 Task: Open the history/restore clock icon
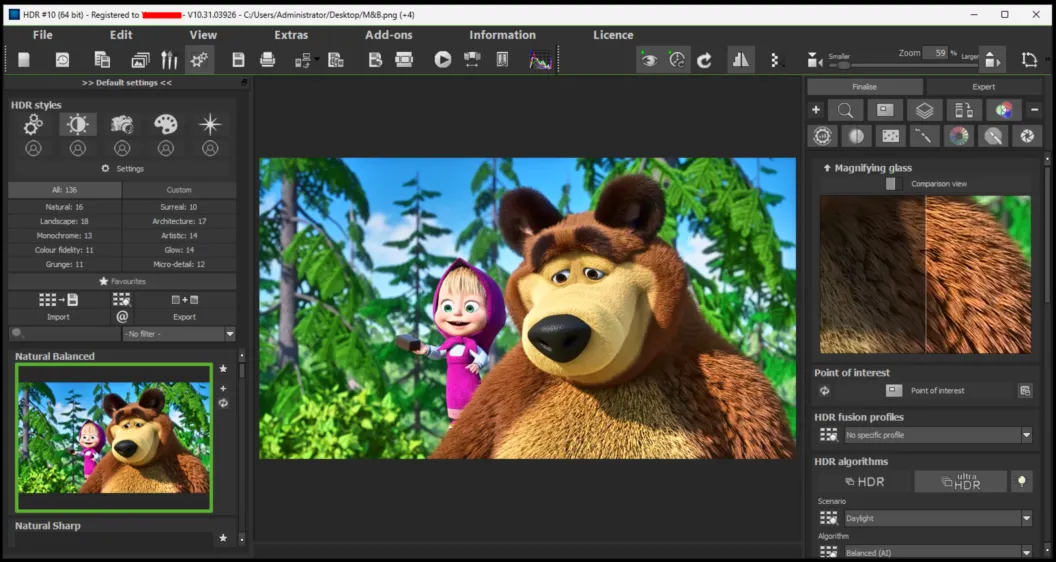pyautogui.click(x=62, y=60)
